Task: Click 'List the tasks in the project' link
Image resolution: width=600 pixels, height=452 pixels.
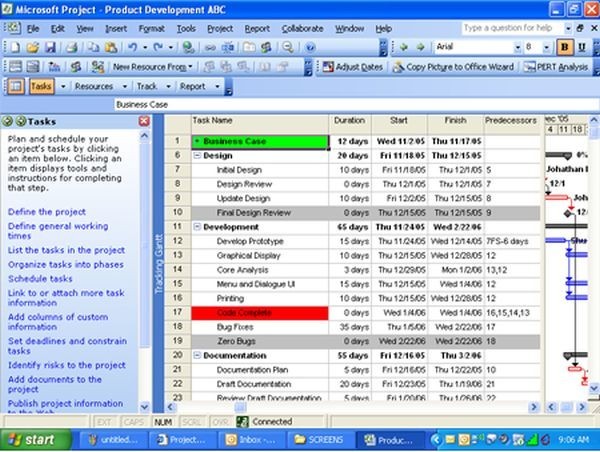Action: 66,250
